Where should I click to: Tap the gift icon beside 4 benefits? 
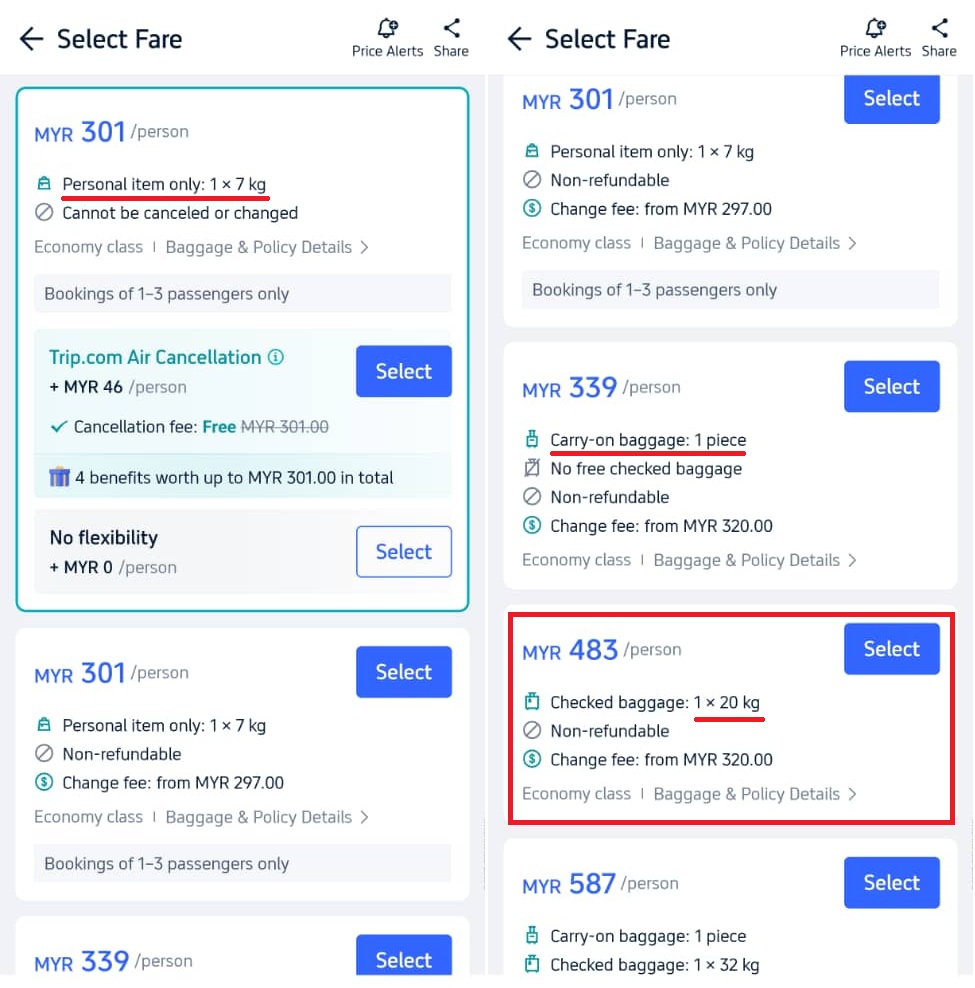pyautogui.click(x=60, y=478)
